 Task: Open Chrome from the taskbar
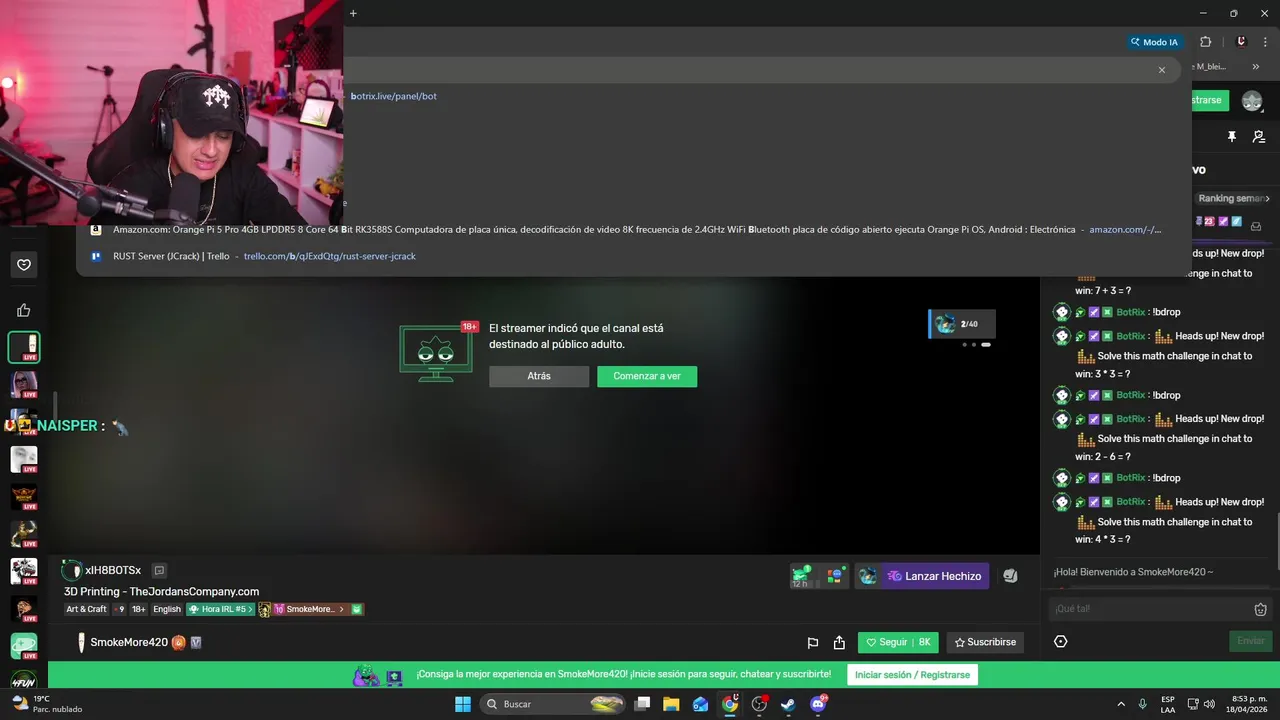coord(730,704)
